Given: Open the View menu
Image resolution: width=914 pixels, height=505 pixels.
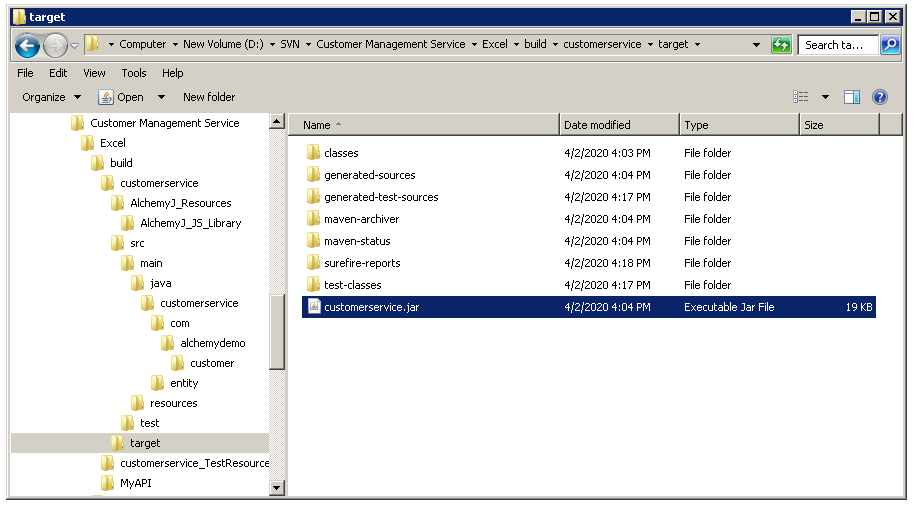Looking at the screenshot, I should [94, 73].
